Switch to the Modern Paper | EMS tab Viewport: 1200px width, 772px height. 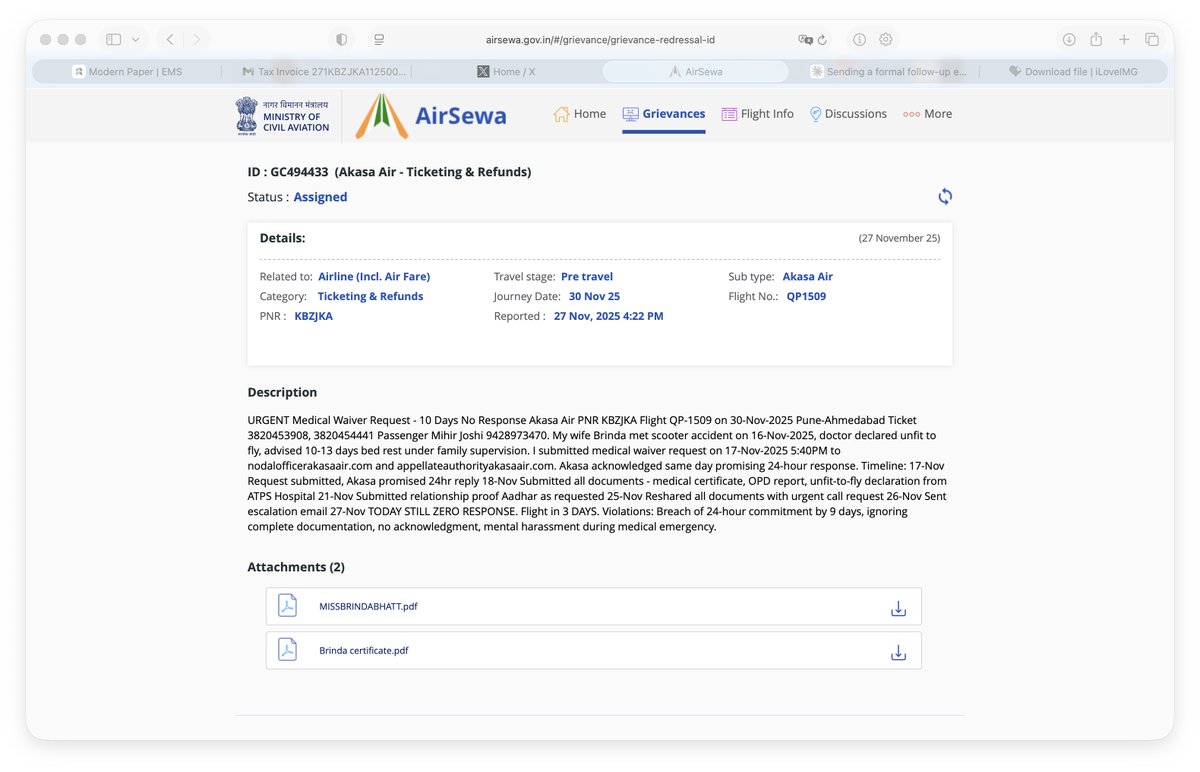click(127, 72)
